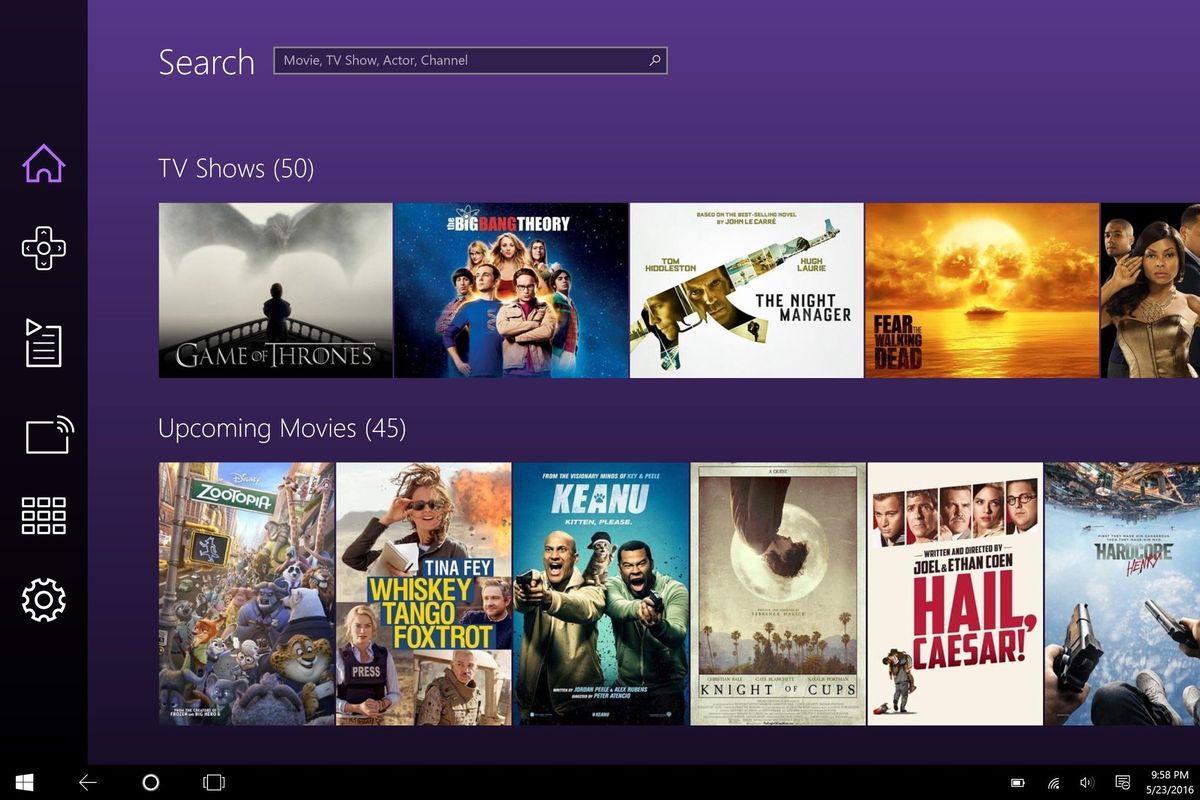Open the Hail, Caesar! poster
The width and height of the screenshot is (1200, 800).
pyautogui.click(x=954, y=593)
